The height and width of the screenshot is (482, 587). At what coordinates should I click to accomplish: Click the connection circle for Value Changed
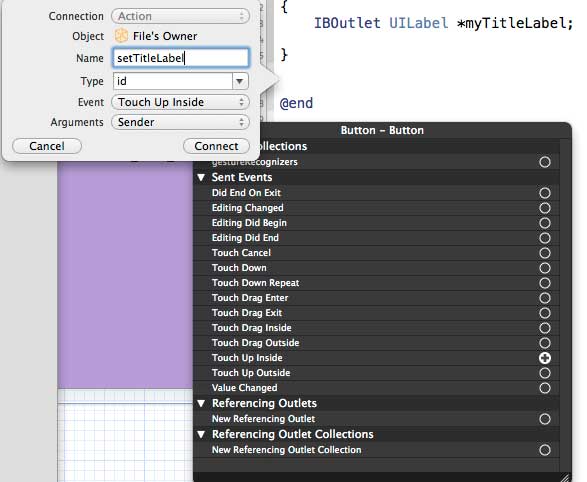click(545, 388)
